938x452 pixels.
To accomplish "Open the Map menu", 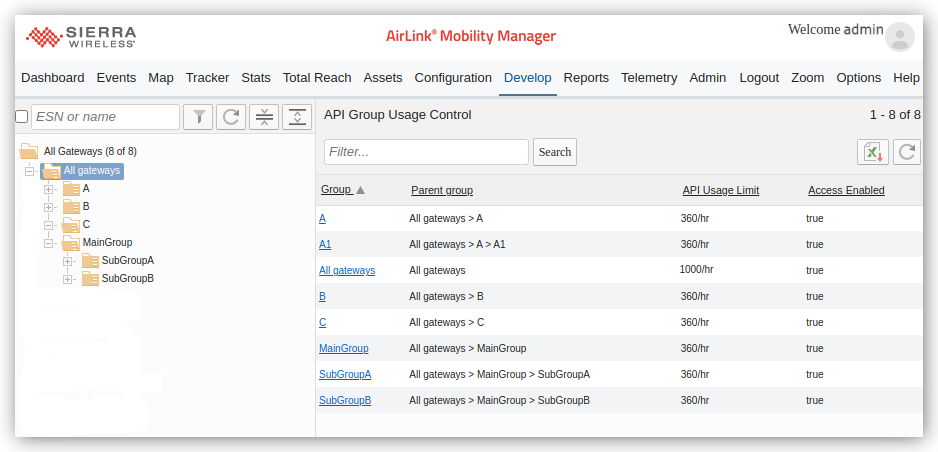I will tap(161, 78).
